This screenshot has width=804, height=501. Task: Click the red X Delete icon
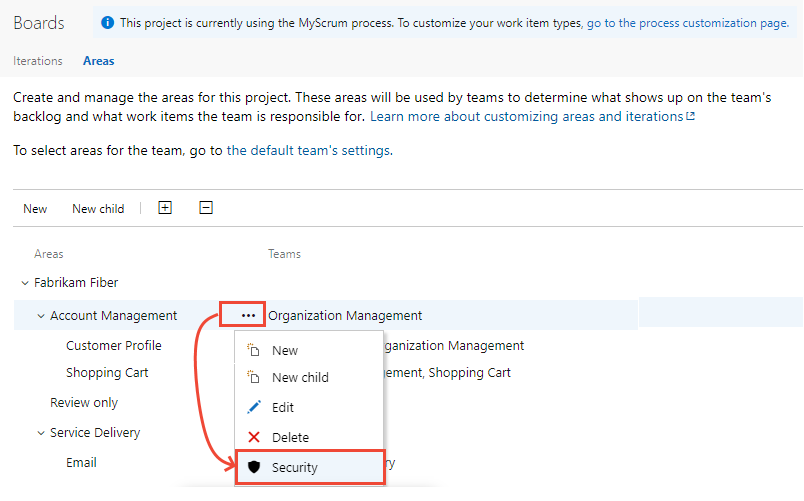coord(254,437)
